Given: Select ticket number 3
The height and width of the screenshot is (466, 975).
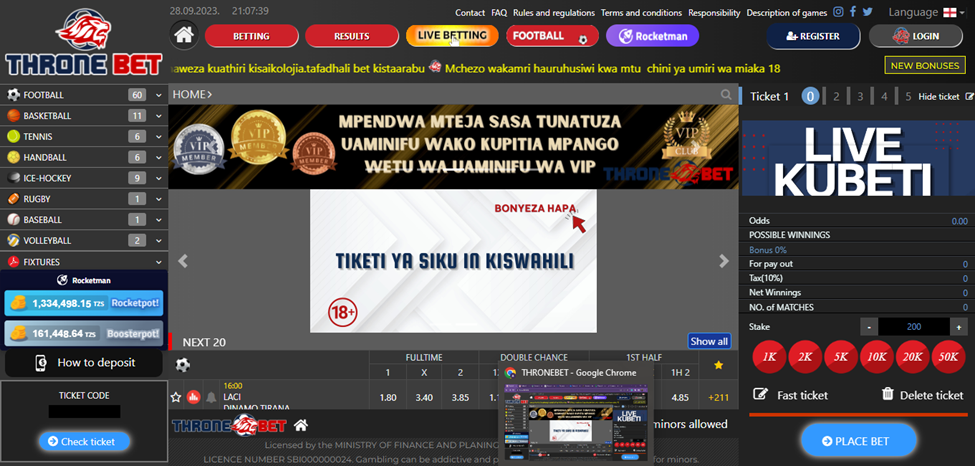Looking at the screenshot, I should click(x=860, y=96).
